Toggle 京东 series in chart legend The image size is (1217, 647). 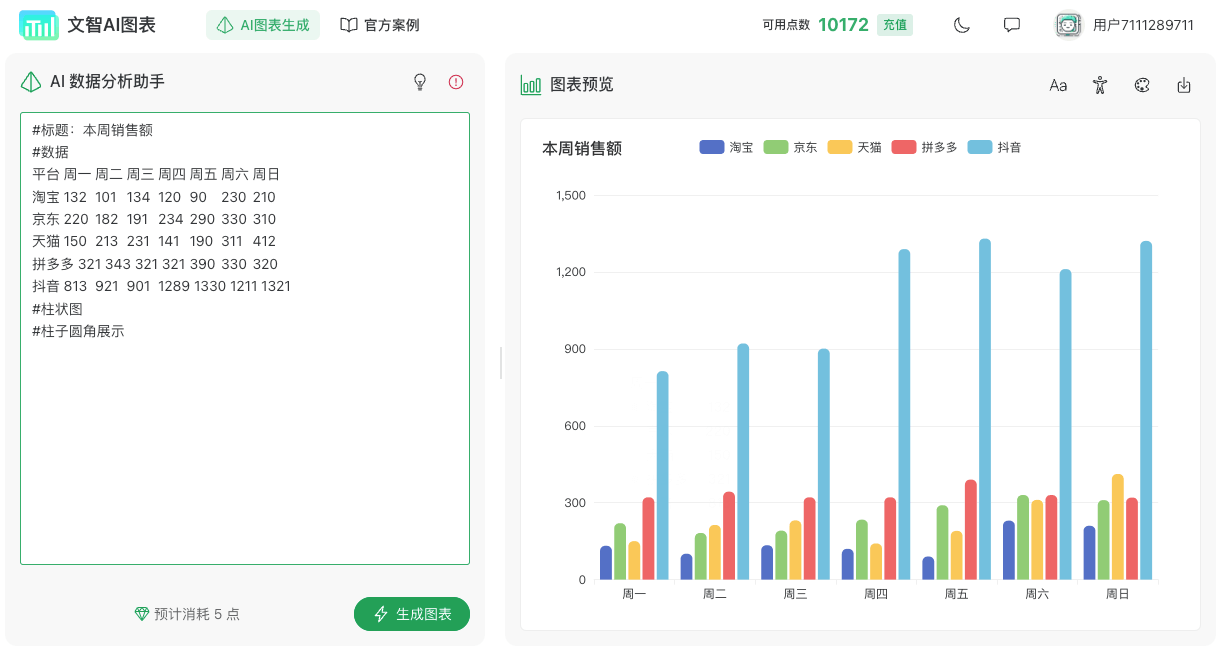tap(790, 147)
